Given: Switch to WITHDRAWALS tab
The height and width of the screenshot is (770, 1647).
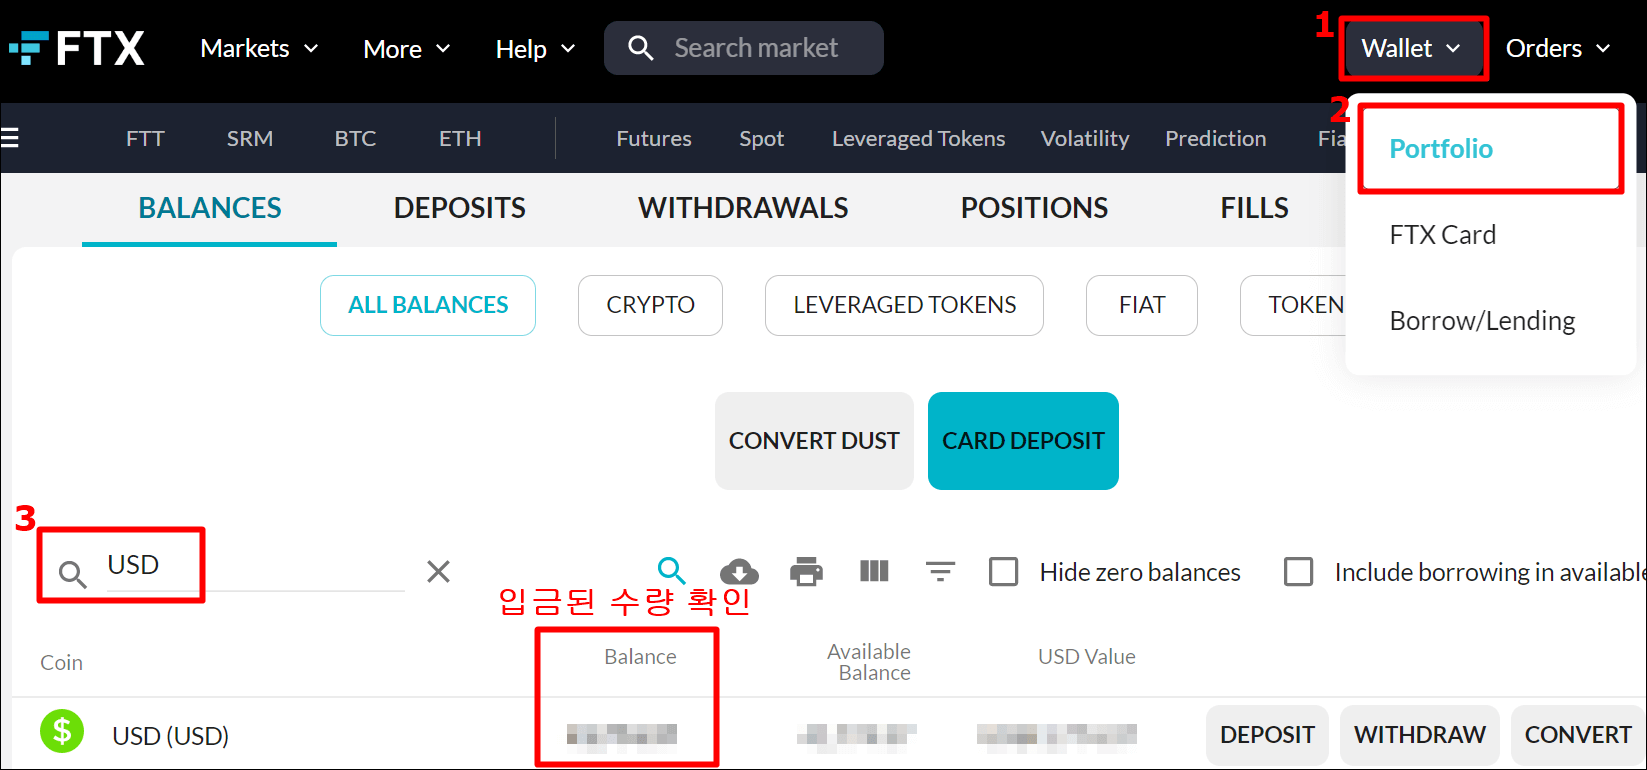Looking at the screenshot, I should [743, 208].
